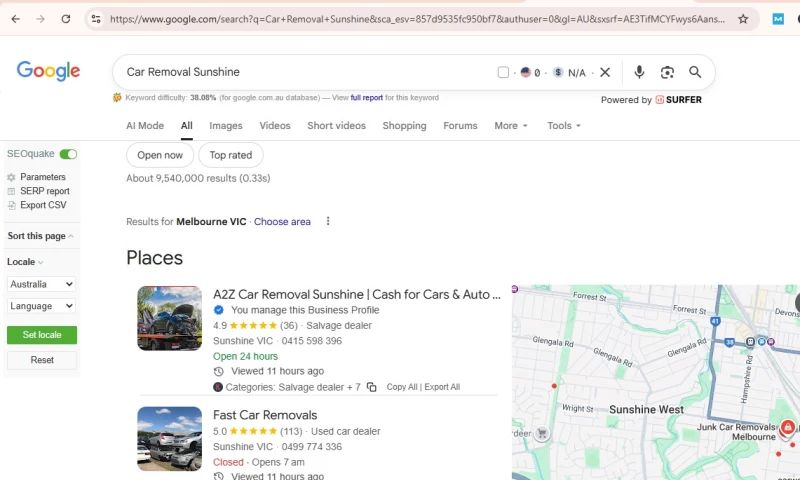This screenshot has width=800, height=480.
Task: Clear the search box with the X icon
Action: pyautogui.click(x=605, y=72)
